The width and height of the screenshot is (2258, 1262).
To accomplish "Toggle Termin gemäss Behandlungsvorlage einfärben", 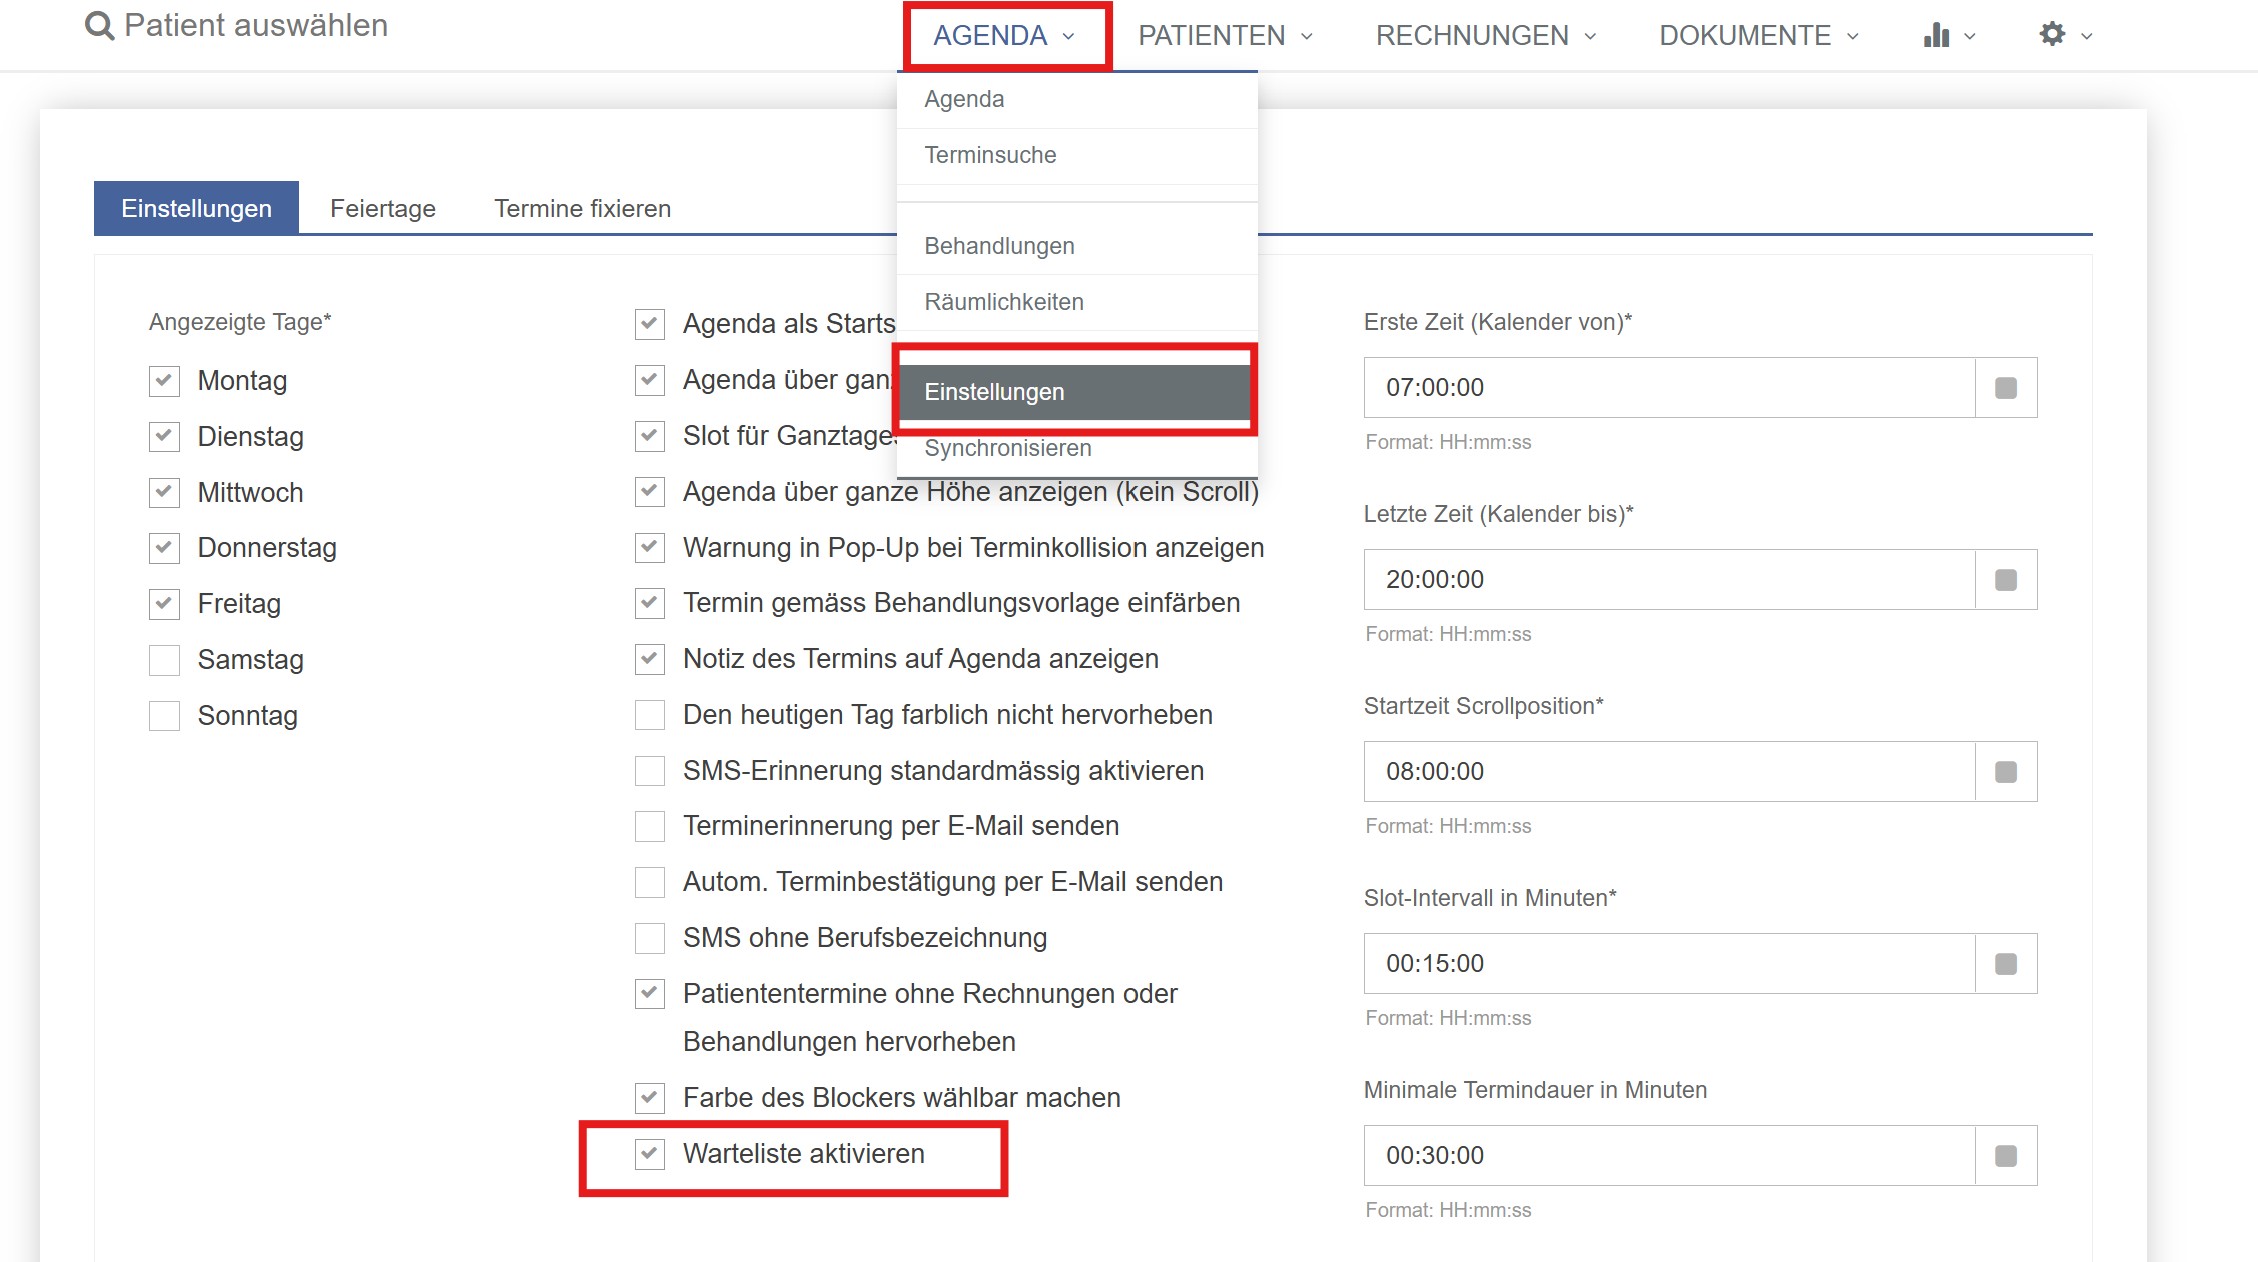I will click(650, 603).
